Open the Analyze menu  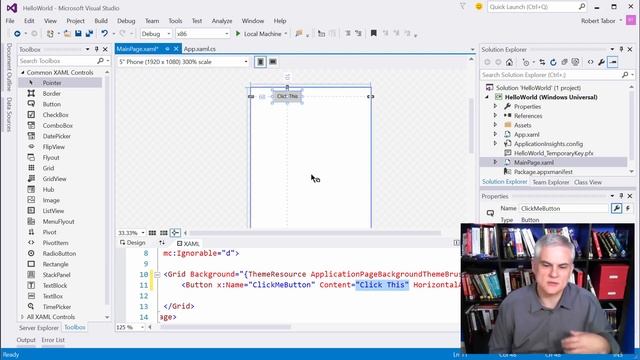(222, 20)
